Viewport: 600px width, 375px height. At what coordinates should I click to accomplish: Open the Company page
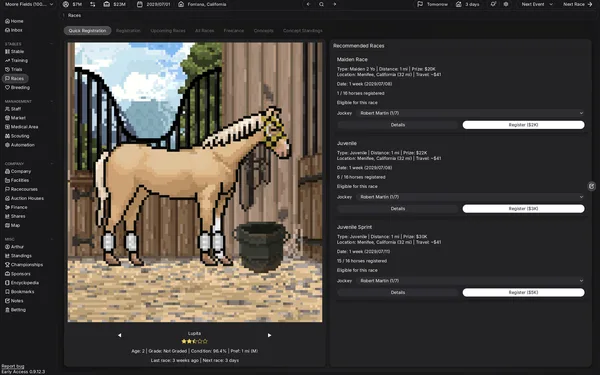(18, 171)
